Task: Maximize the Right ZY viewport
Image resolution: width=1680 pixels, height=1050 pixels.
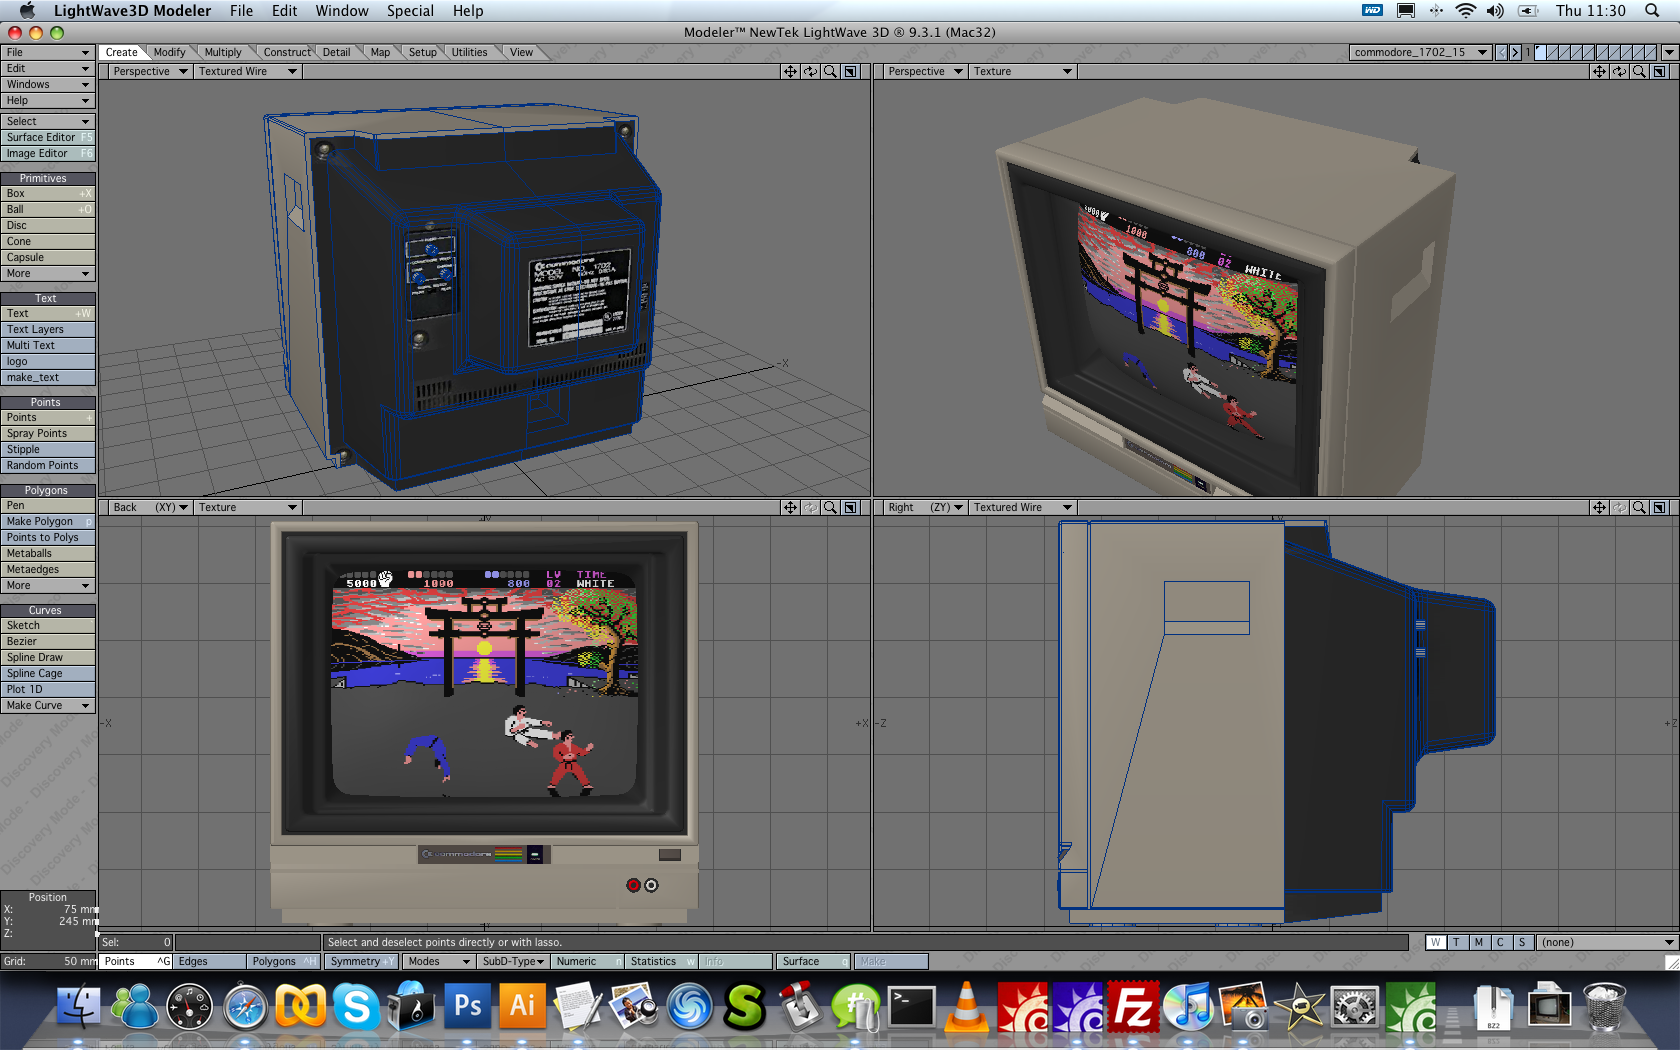Action: pos(1659,508)
